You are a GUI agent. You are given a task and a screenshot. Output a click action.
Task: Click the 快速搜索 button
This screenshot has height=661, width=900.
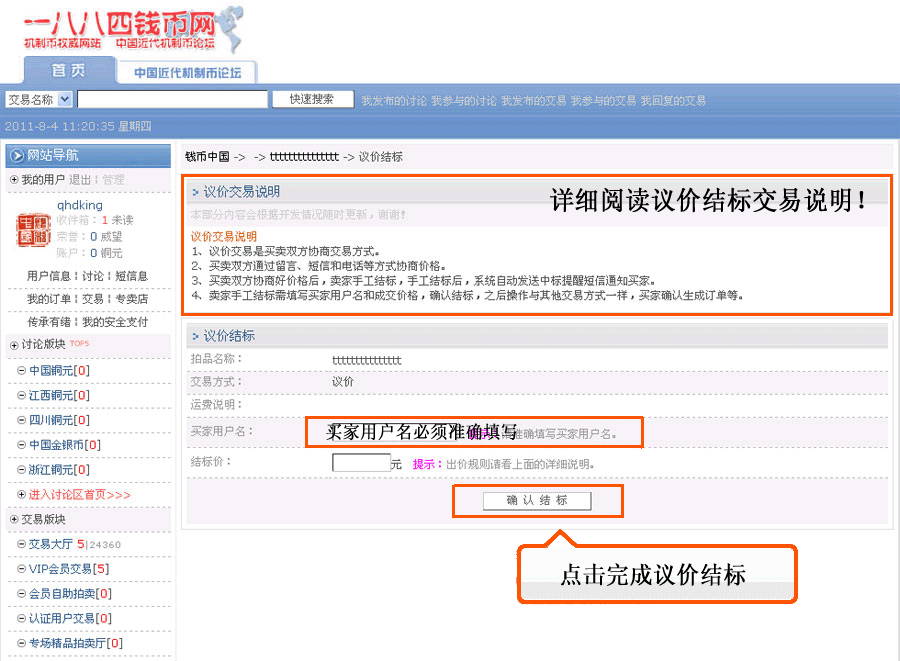[312, 99]
